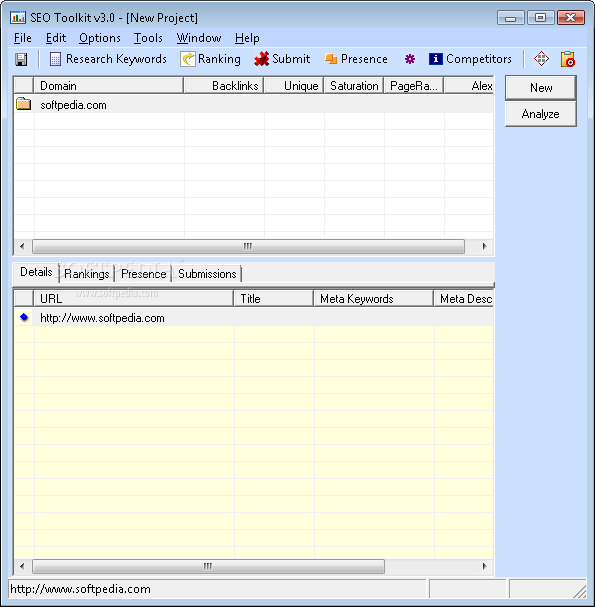This screenshot has width=595, height=607.
Task: Open the Competitors tool
Action: (470, 59)
